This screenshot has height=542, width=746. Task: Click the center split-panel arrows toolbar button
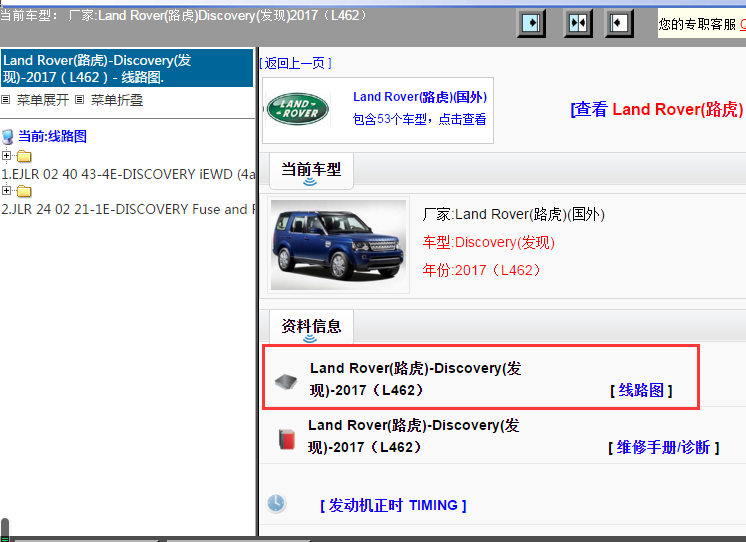(578, 23)
